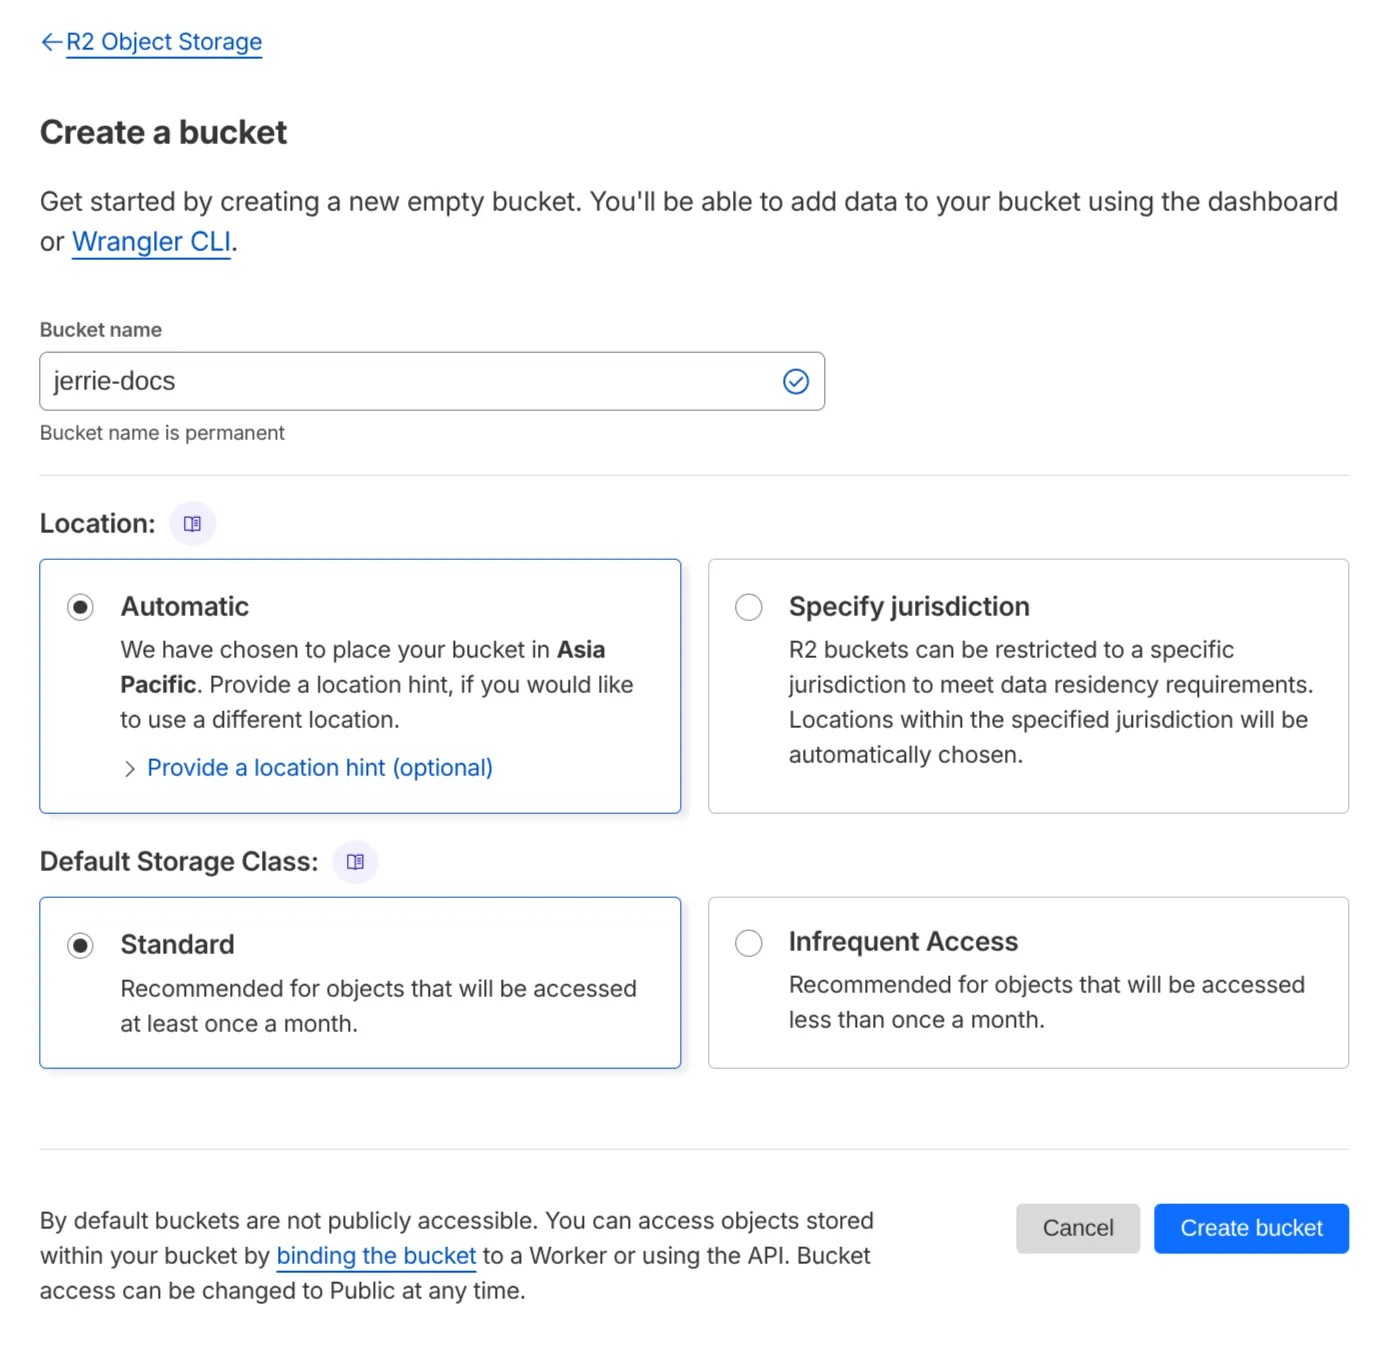Select the Standard storage class radio button
This screenshot has height=1346, width=1385.
point(80,944)
